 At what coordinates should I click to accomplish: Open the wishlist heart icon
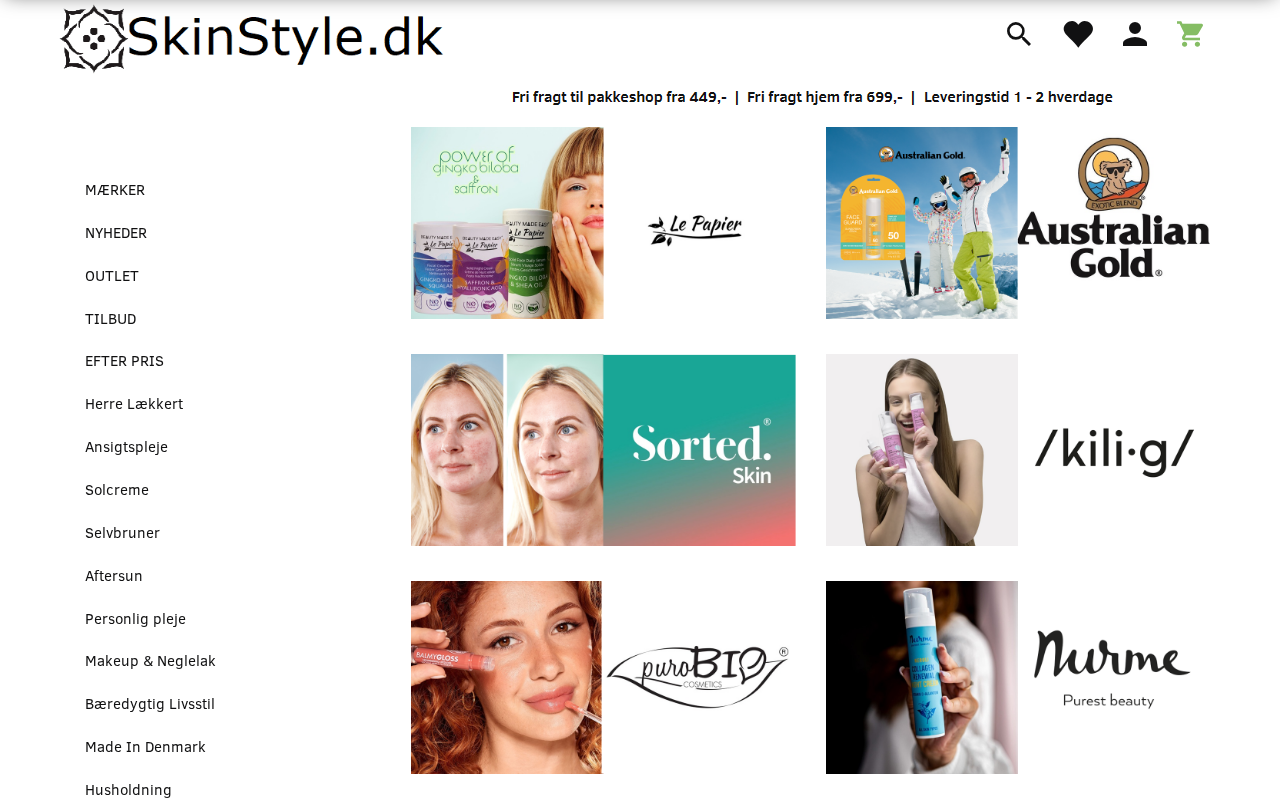coord(1078,34)
